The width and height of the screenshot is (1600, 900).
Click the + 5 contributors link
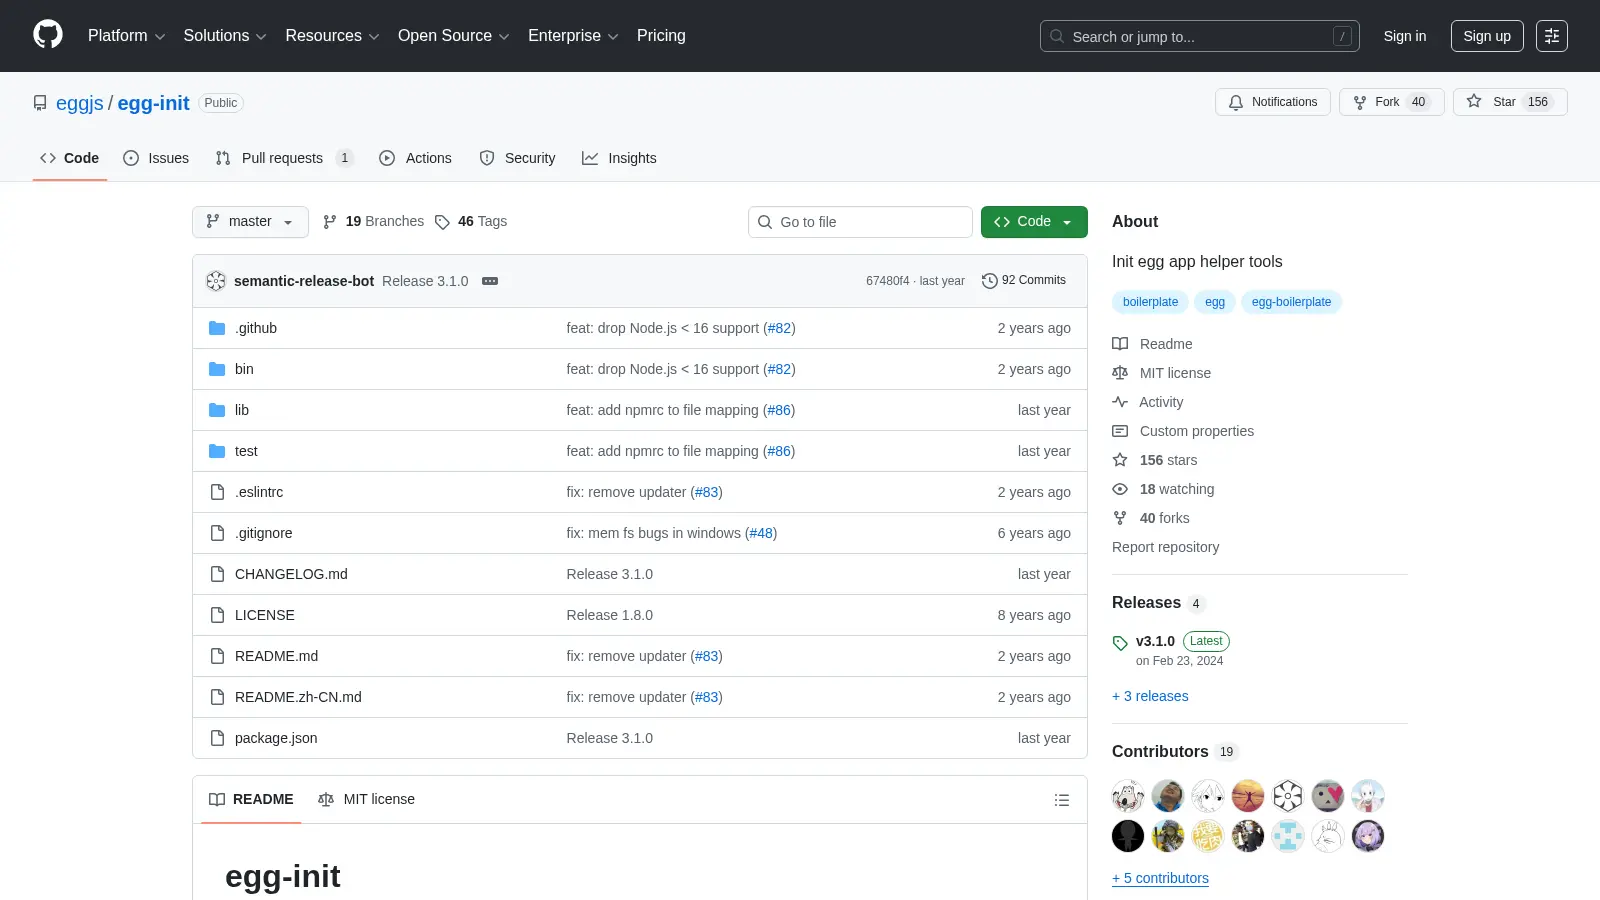click(1160, 878)
